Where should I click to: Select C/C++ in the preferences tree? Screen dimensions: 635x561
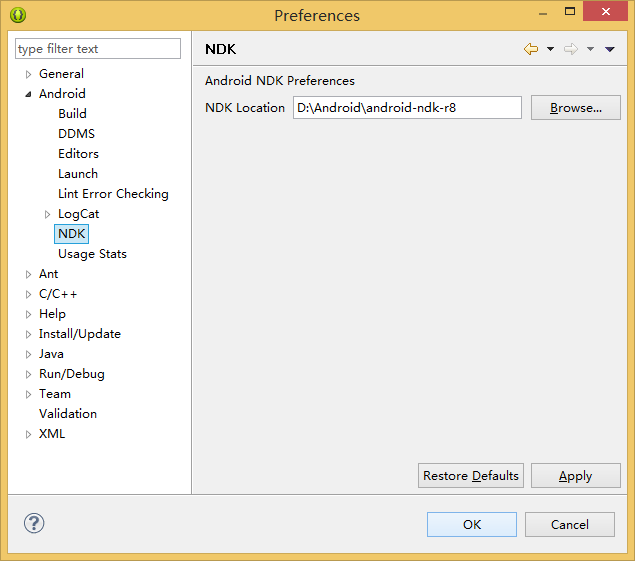tap(58, 294)
